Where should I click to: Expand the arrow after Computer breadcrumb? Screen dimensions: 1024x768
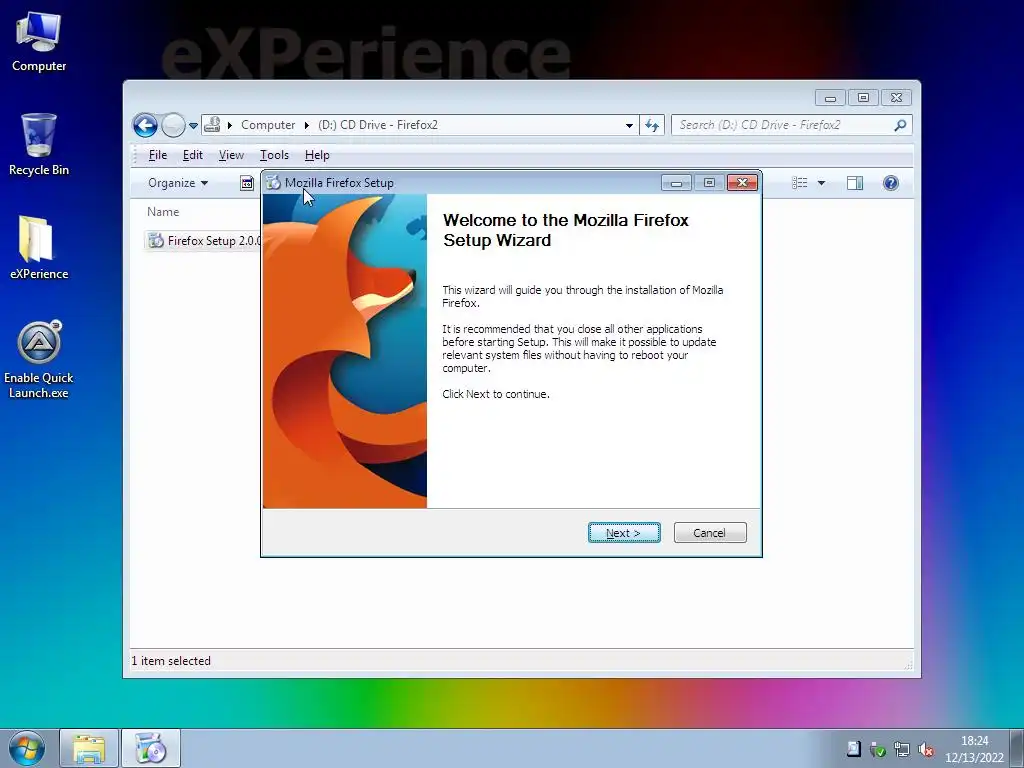click(x=306, y=125)
